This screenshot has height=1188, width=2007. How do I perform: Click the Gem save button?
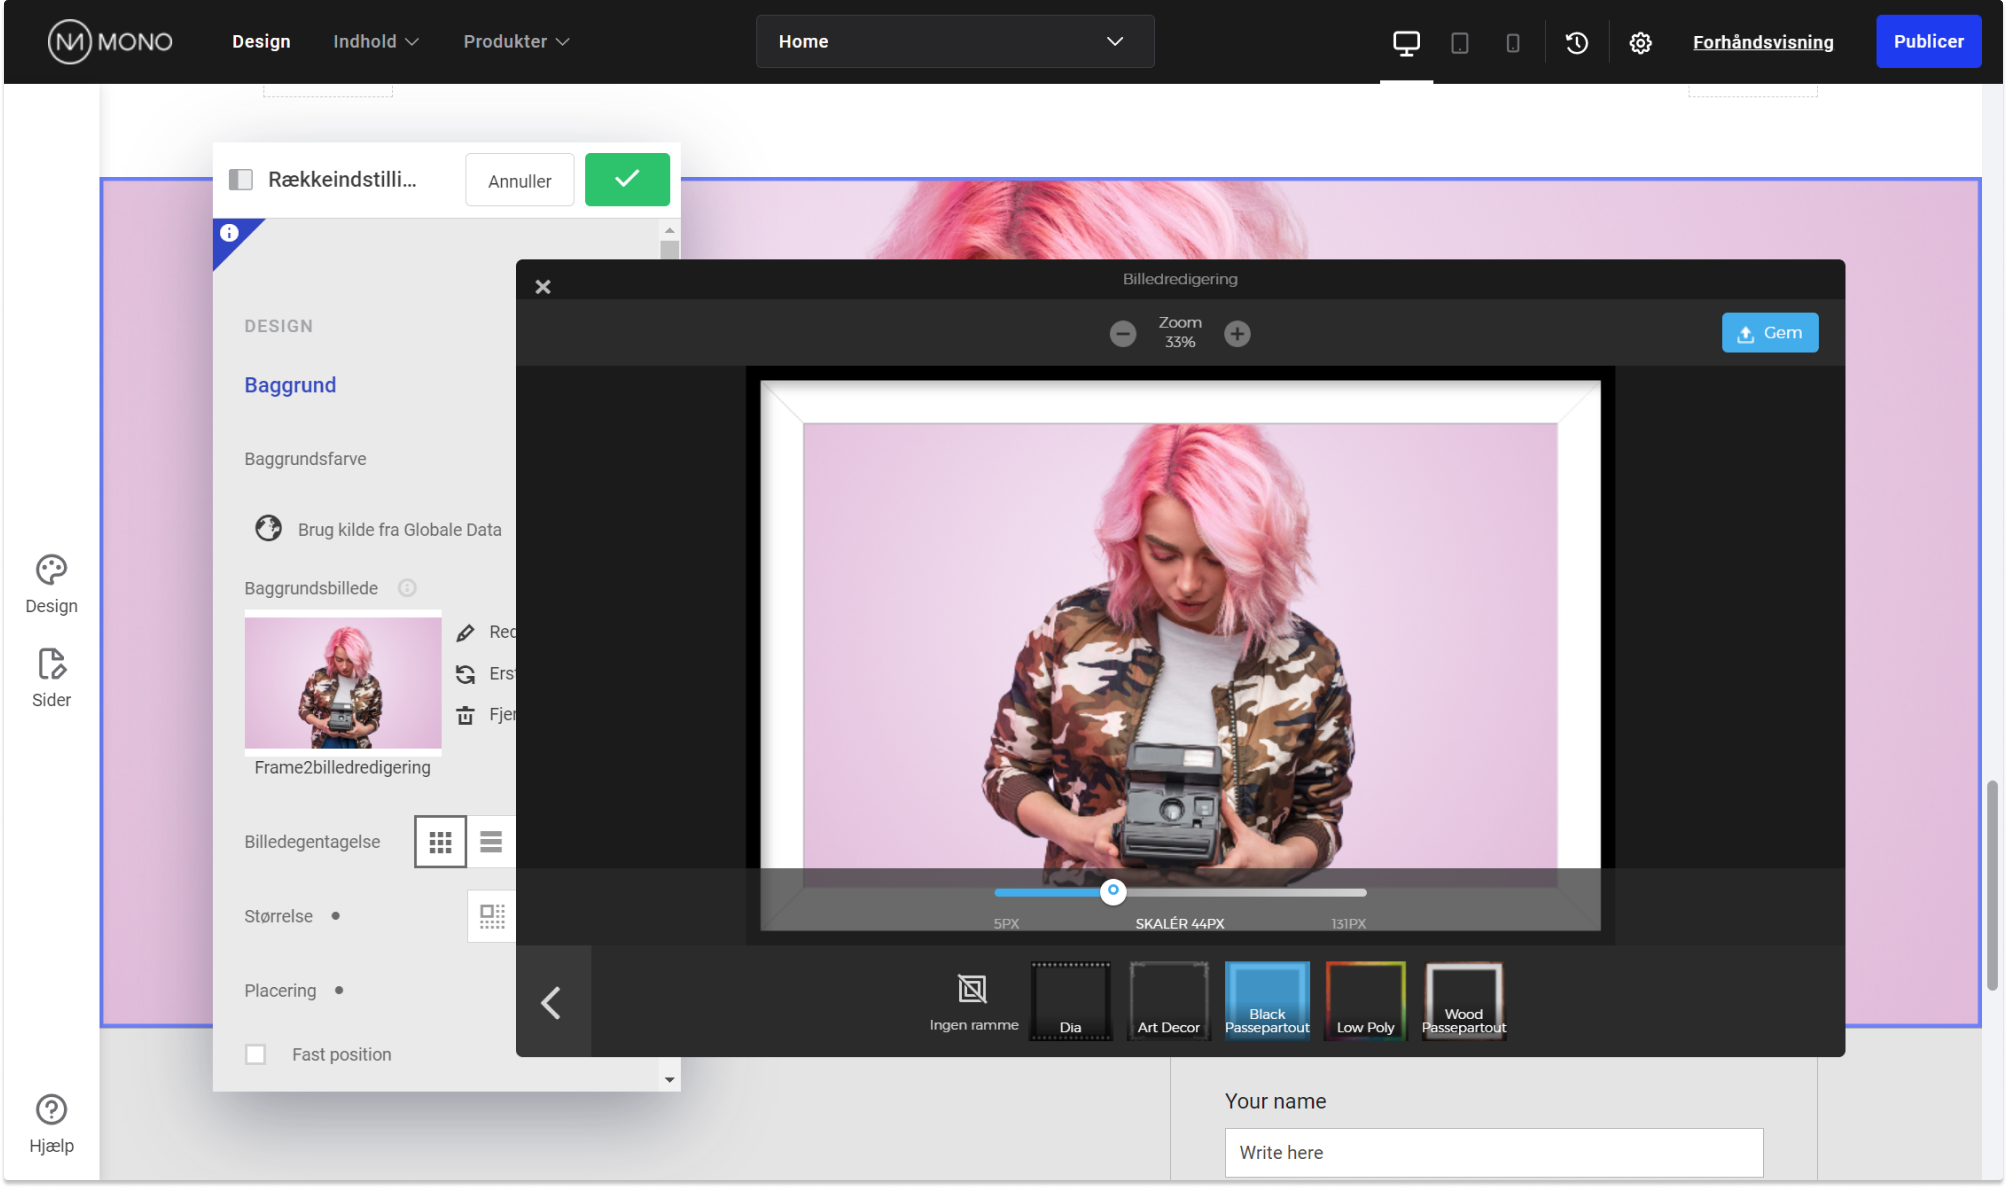(x=1769, y=333)
